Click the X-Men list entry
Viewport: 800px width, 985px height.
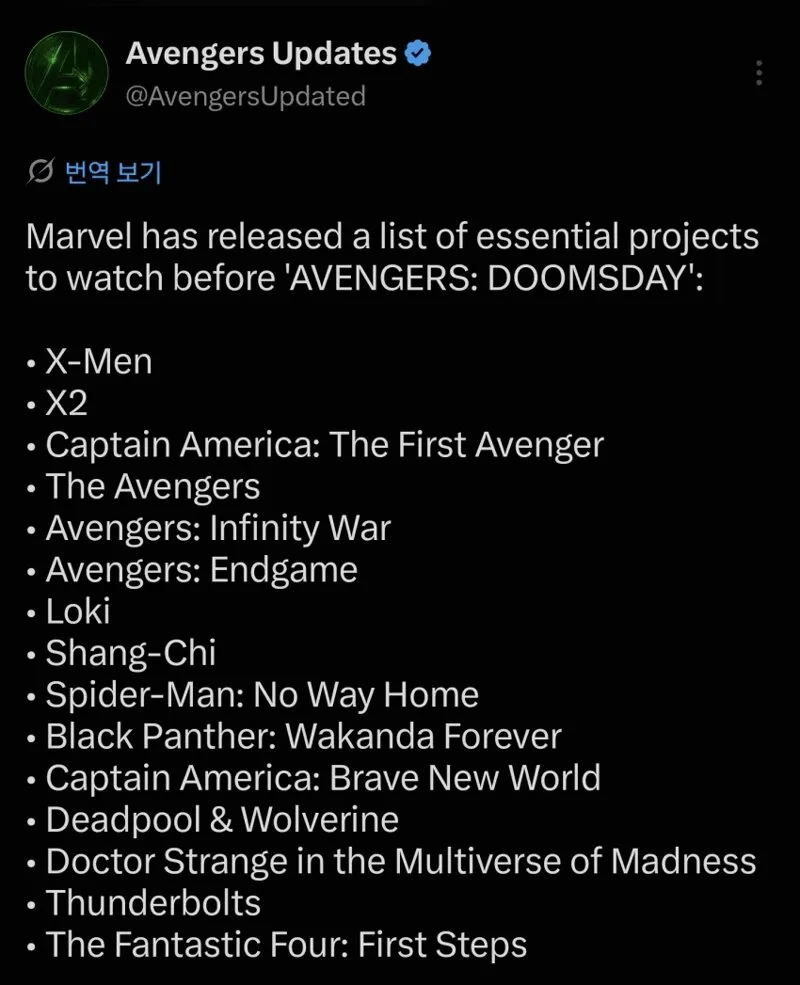pos(99,362)
